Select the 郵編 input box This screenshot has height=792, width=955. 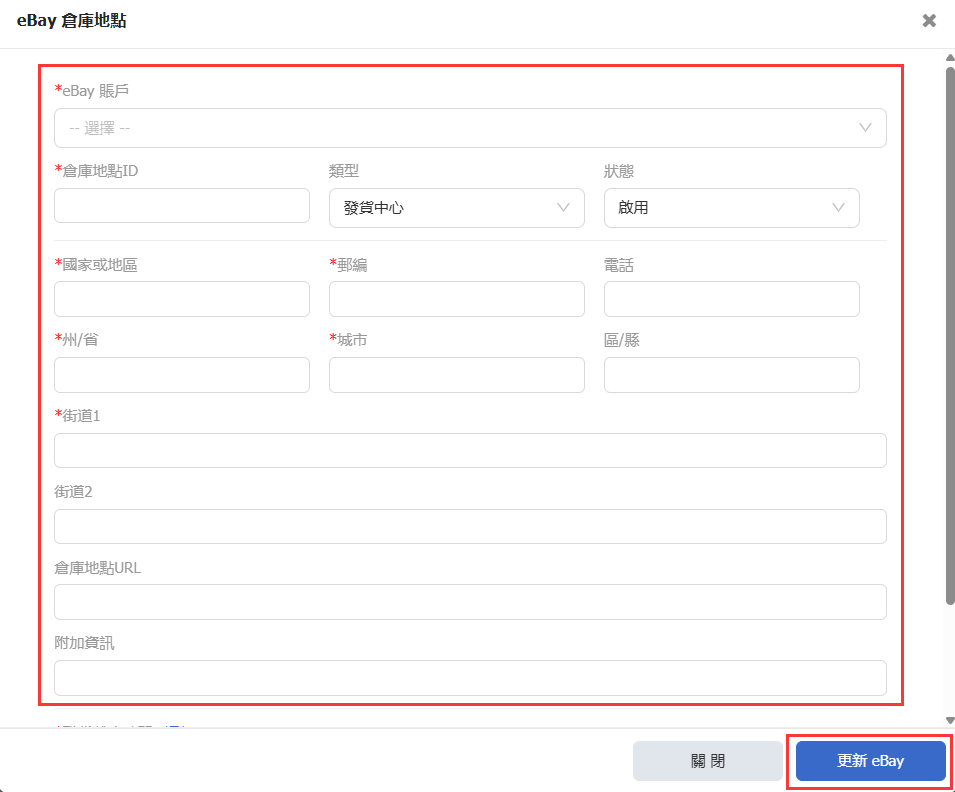[456, 299]
